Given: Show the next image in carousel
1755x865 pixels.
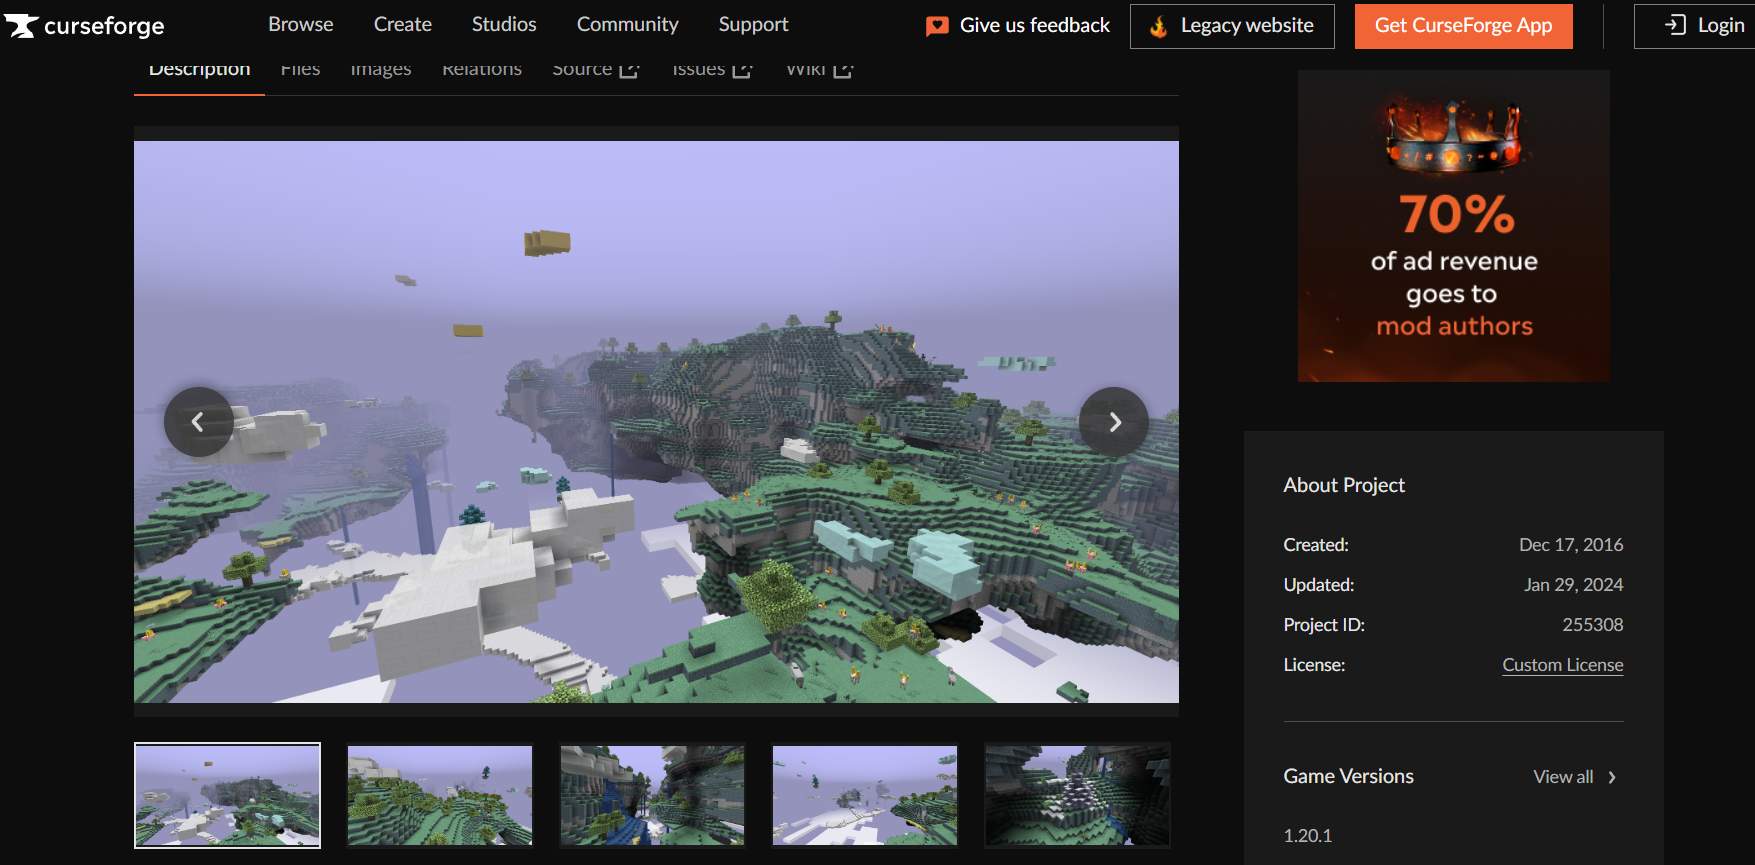Looking at the screenshot, I should point(1114,422).
